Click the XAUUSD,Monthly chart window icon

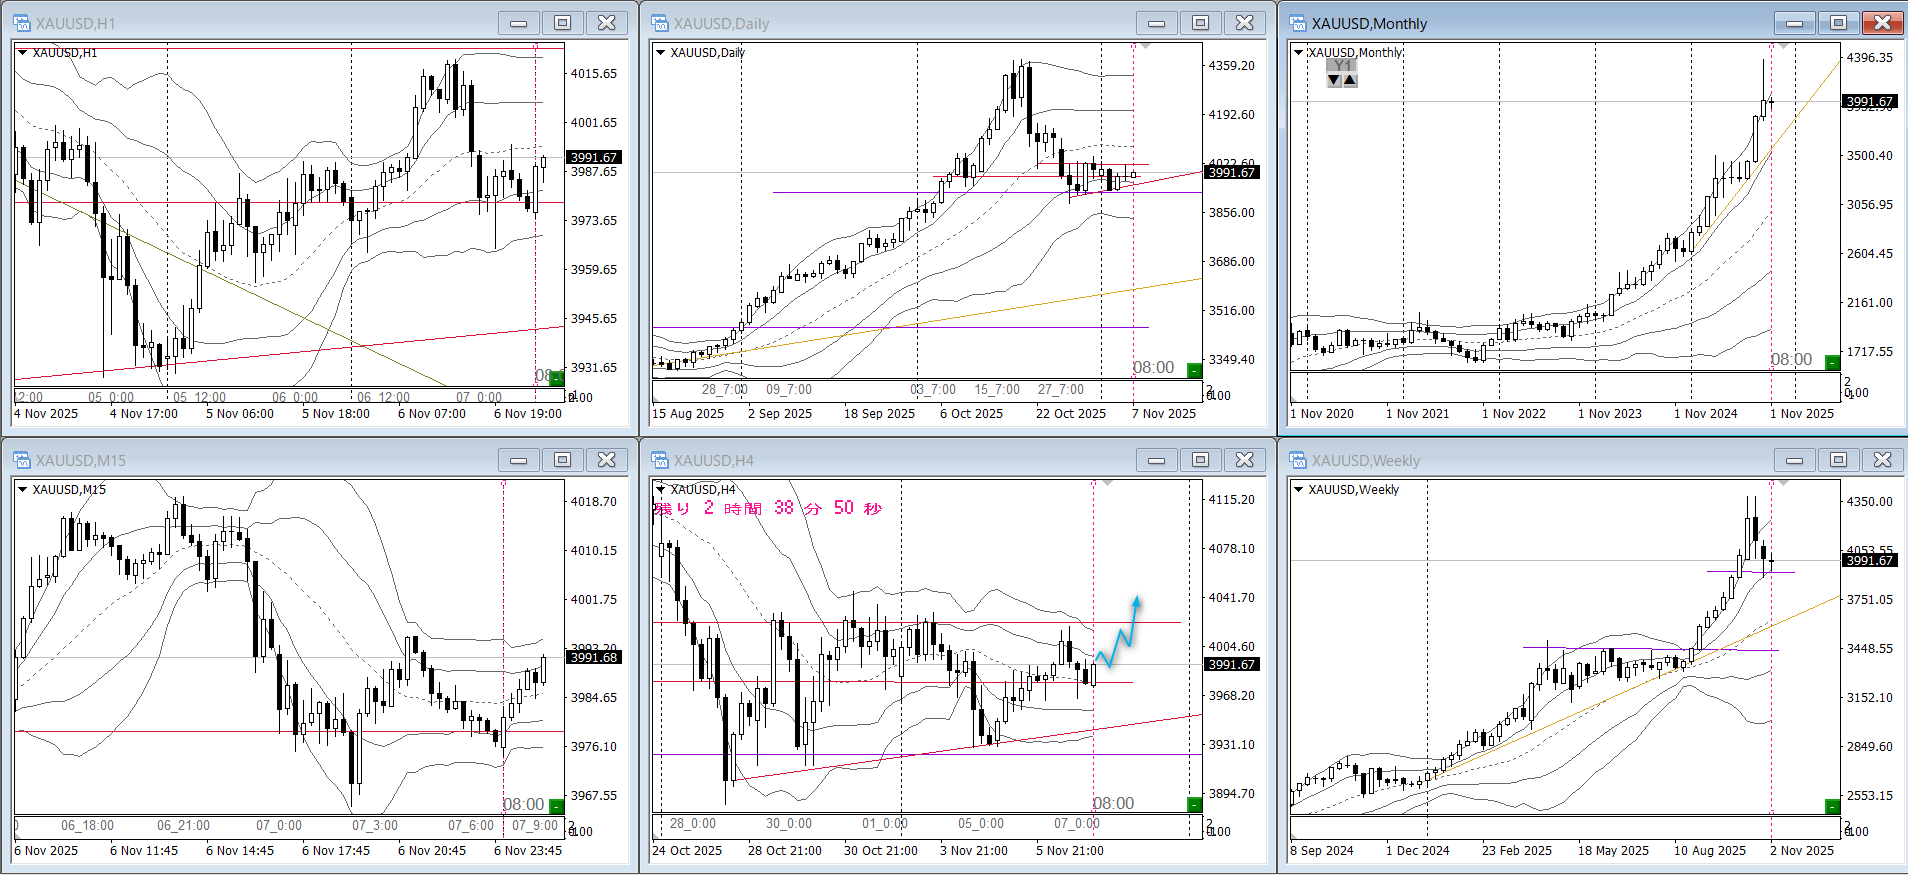(x=1298, y=23)
